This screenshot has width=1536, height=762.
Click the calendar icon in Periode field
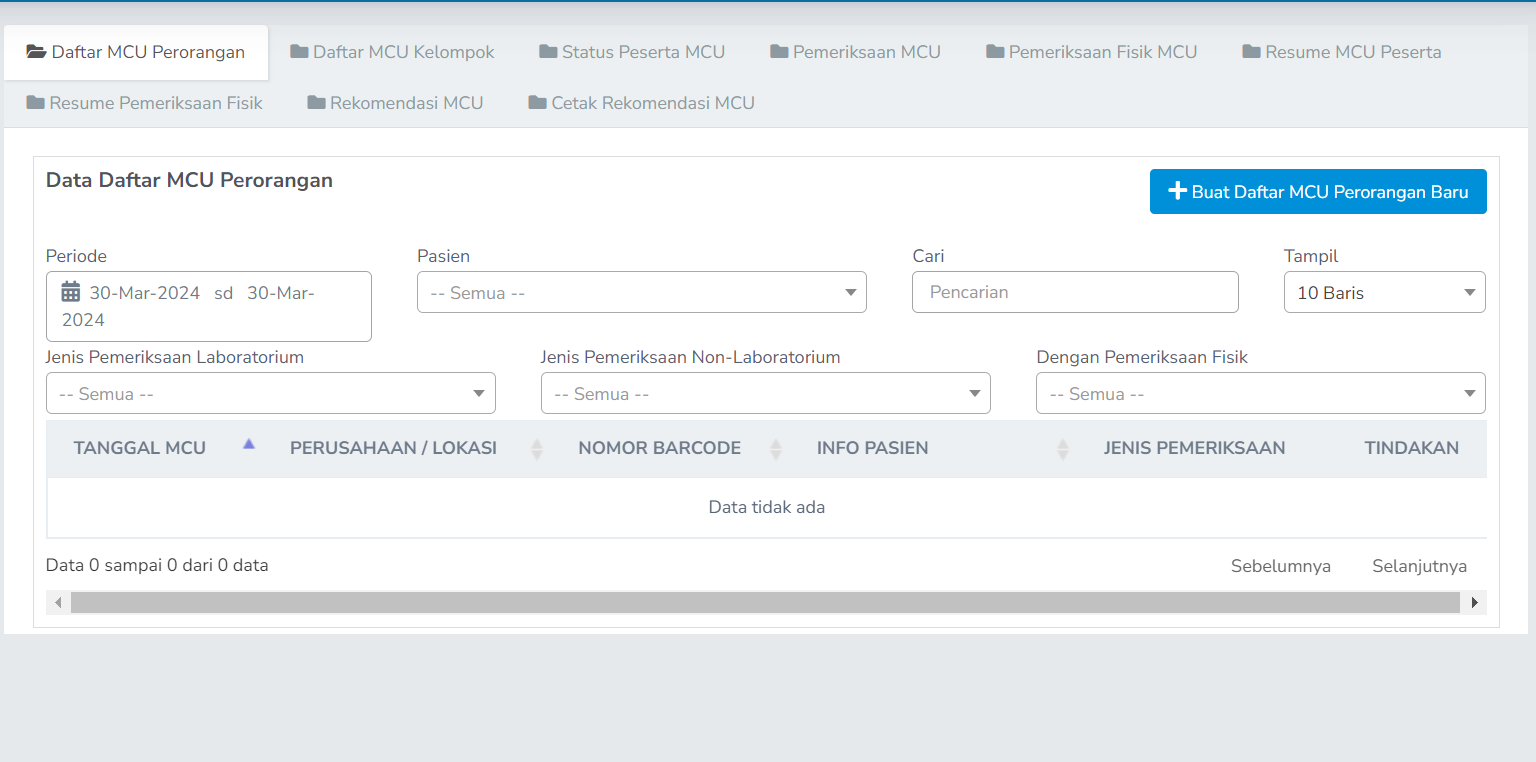(x=71, y=292)
